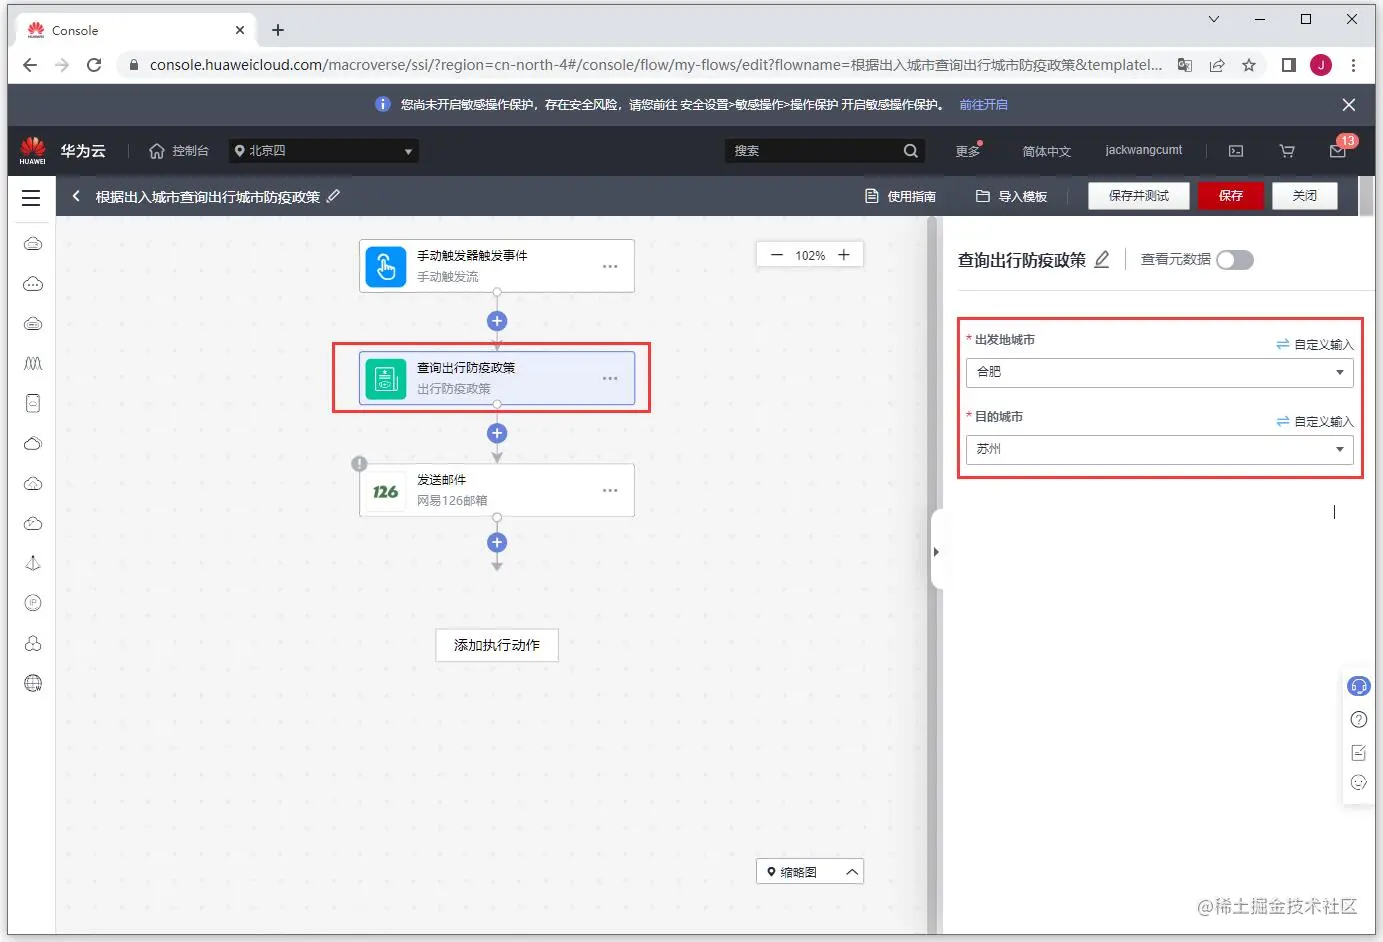The height and width of the screenshot is (942, 1383).
Task: Open the 简体中文 language menu
Action: [x=1046, y=151]
